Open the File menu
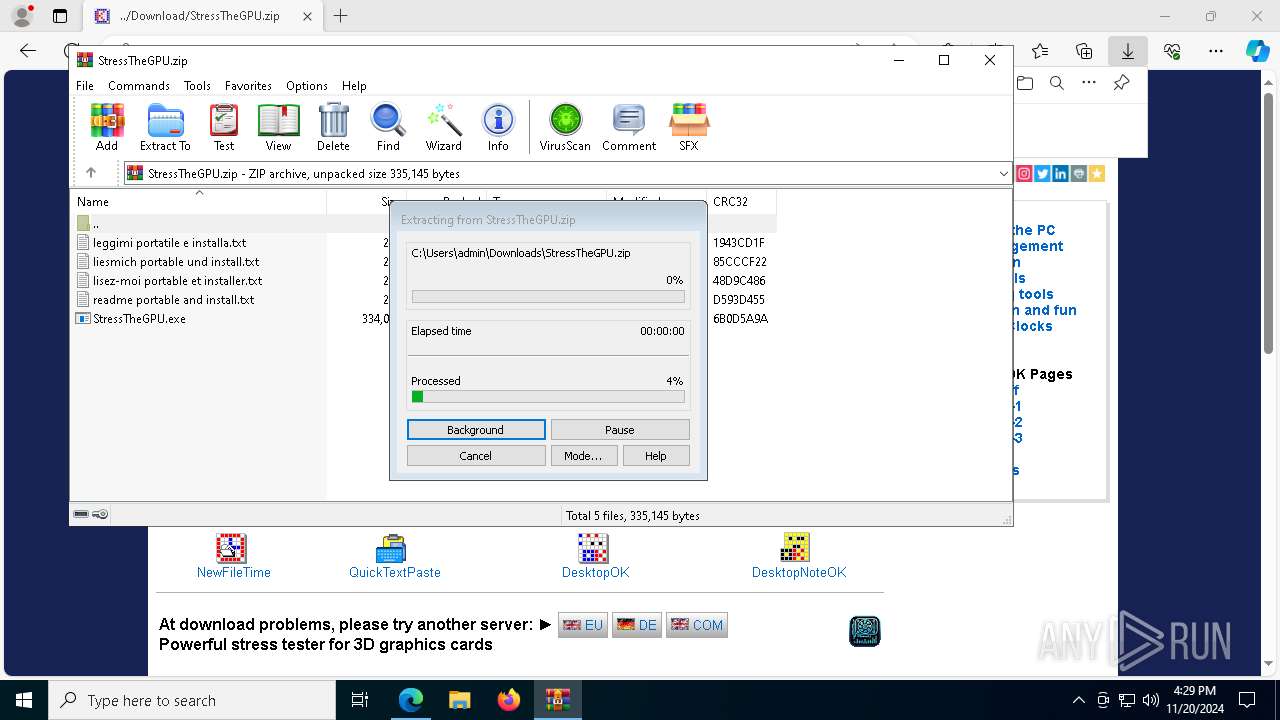Viewport: 1280px width, 720px height. tap(85, 86)
